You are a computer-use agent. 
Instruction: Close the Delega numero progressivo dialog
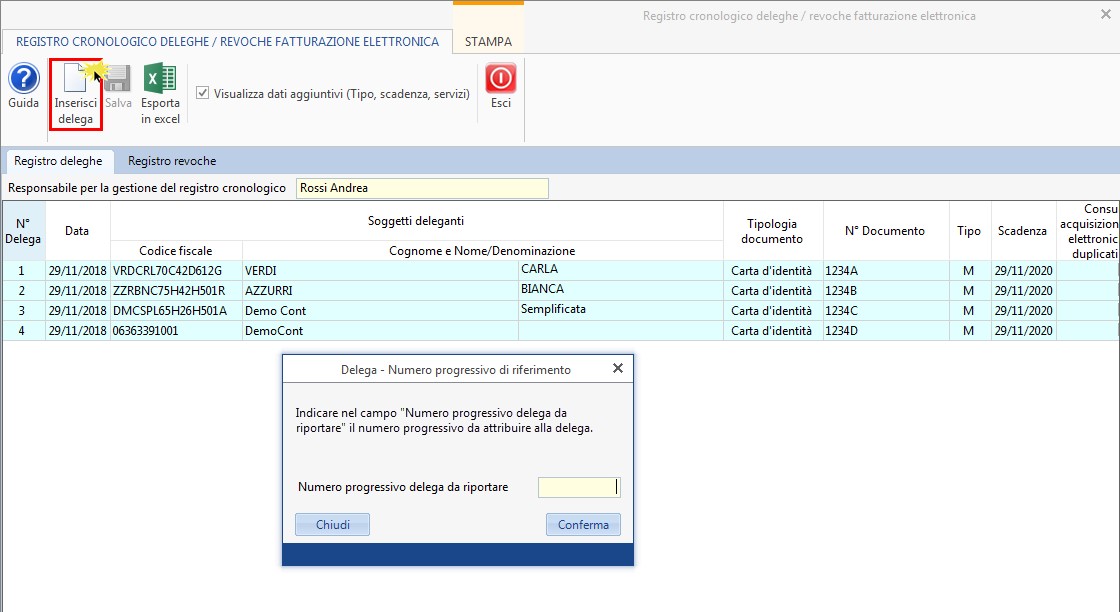pyautogui.click(x=618, y=368)
